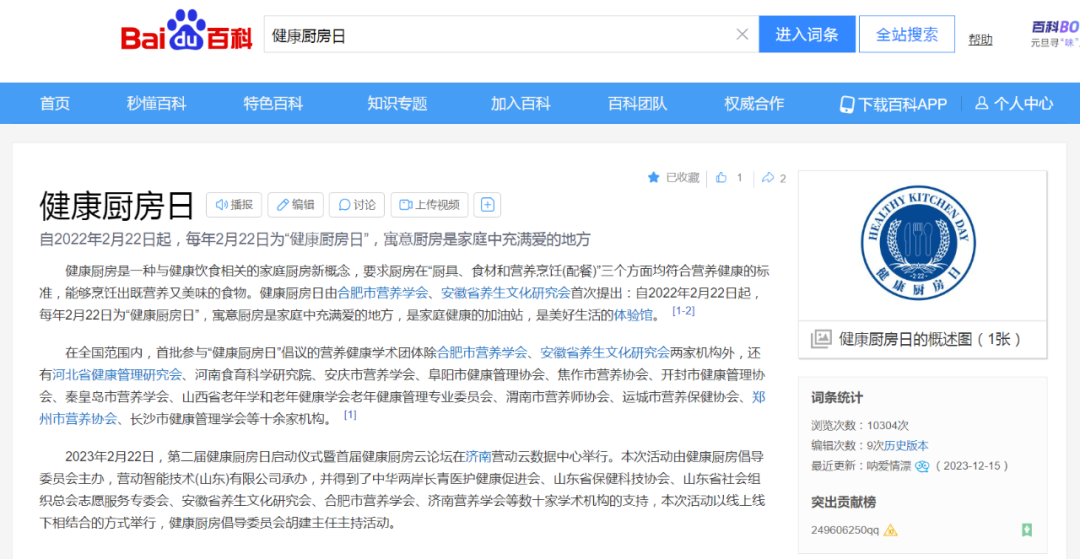1080x559 pixels.
Task: Click the 突出贡献榜 heading
Action: click(844, 503)
